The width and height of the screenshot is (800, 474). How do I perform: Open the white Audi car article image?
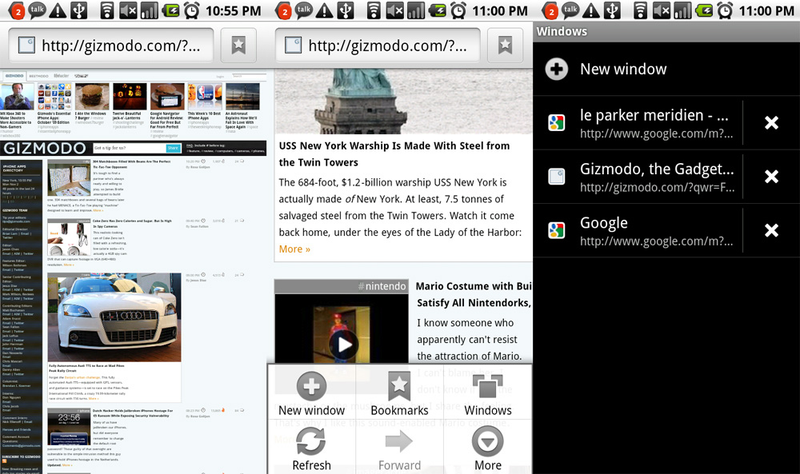point(114,317)
